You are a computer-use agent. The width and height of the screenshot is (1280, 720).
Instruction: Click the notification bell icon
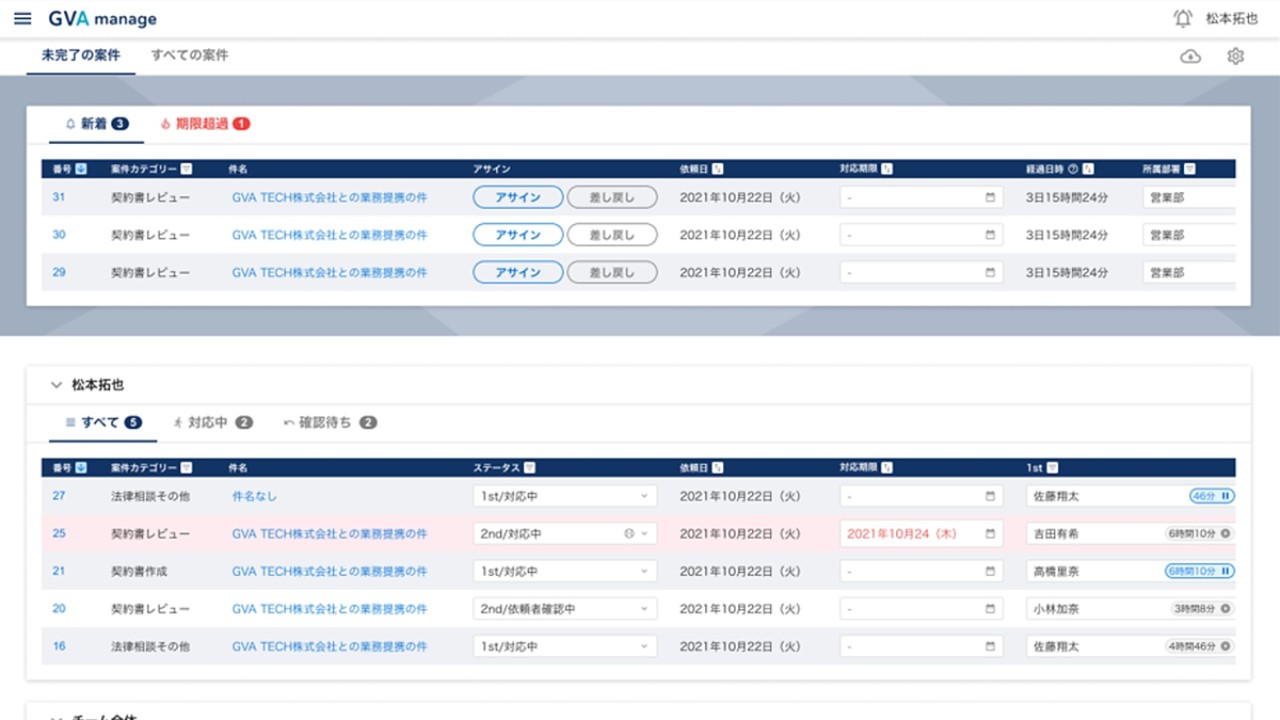(x=1183, y=19)
